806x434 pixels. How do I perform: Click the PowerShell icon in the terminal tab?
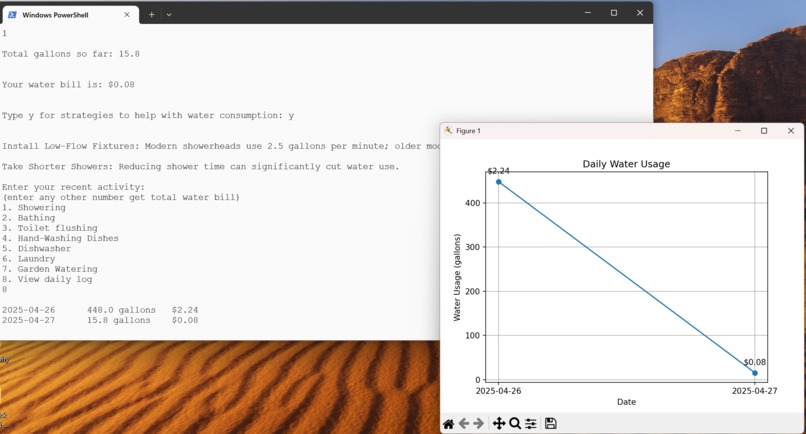pyautogui.click(x=12, y=15)
